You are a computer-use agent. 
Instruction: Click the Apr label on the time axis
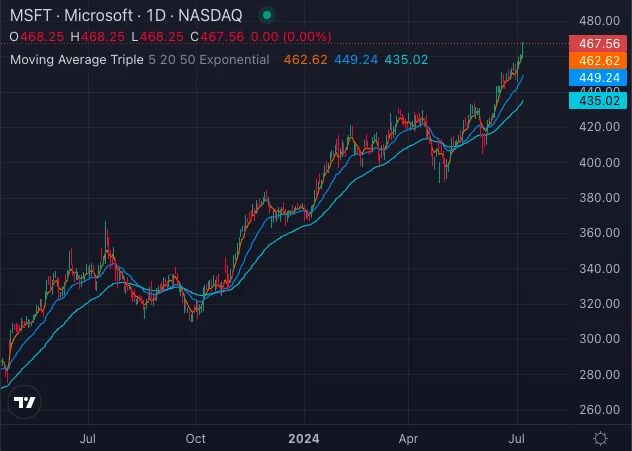[409, 438]
